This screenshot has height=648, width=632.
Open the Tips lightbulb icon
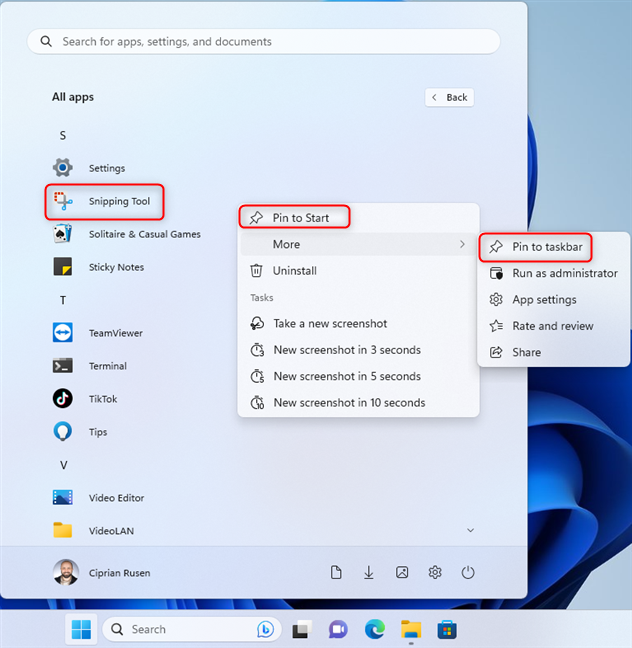tap(63, 432)
